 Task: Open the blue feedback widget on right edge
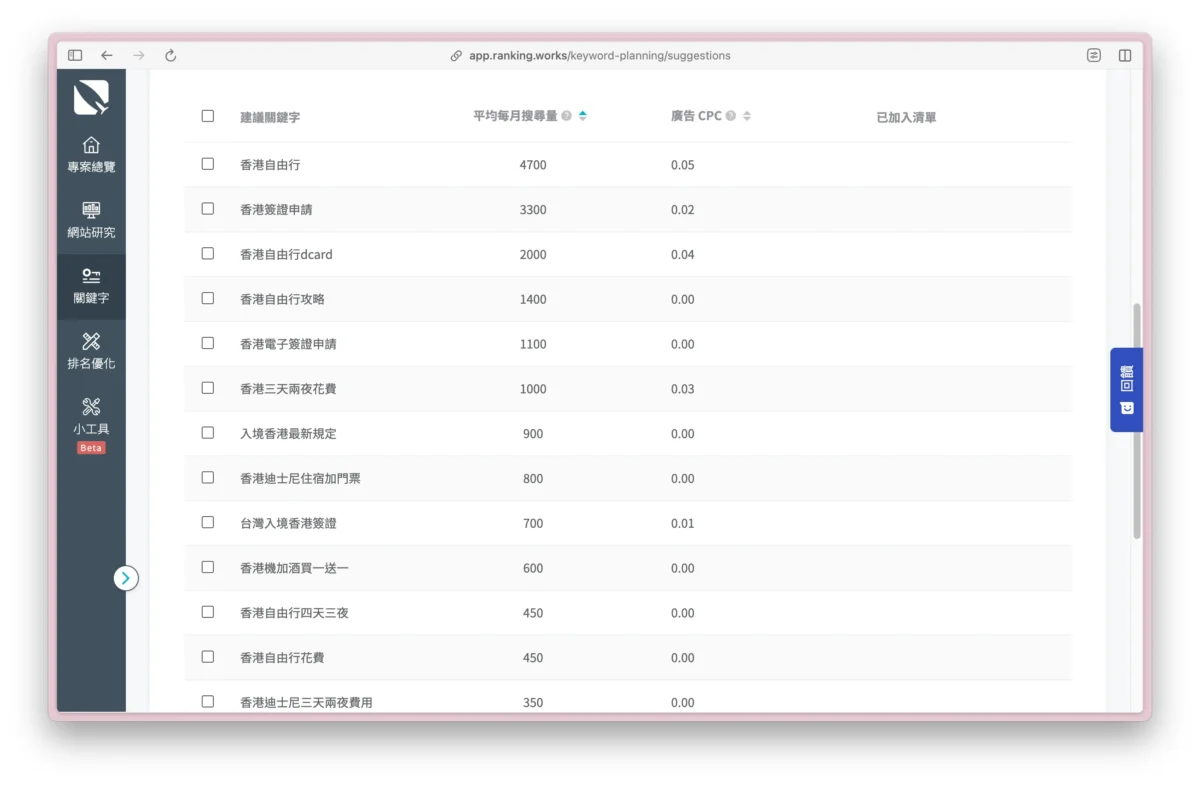(x=1126, y=390)
